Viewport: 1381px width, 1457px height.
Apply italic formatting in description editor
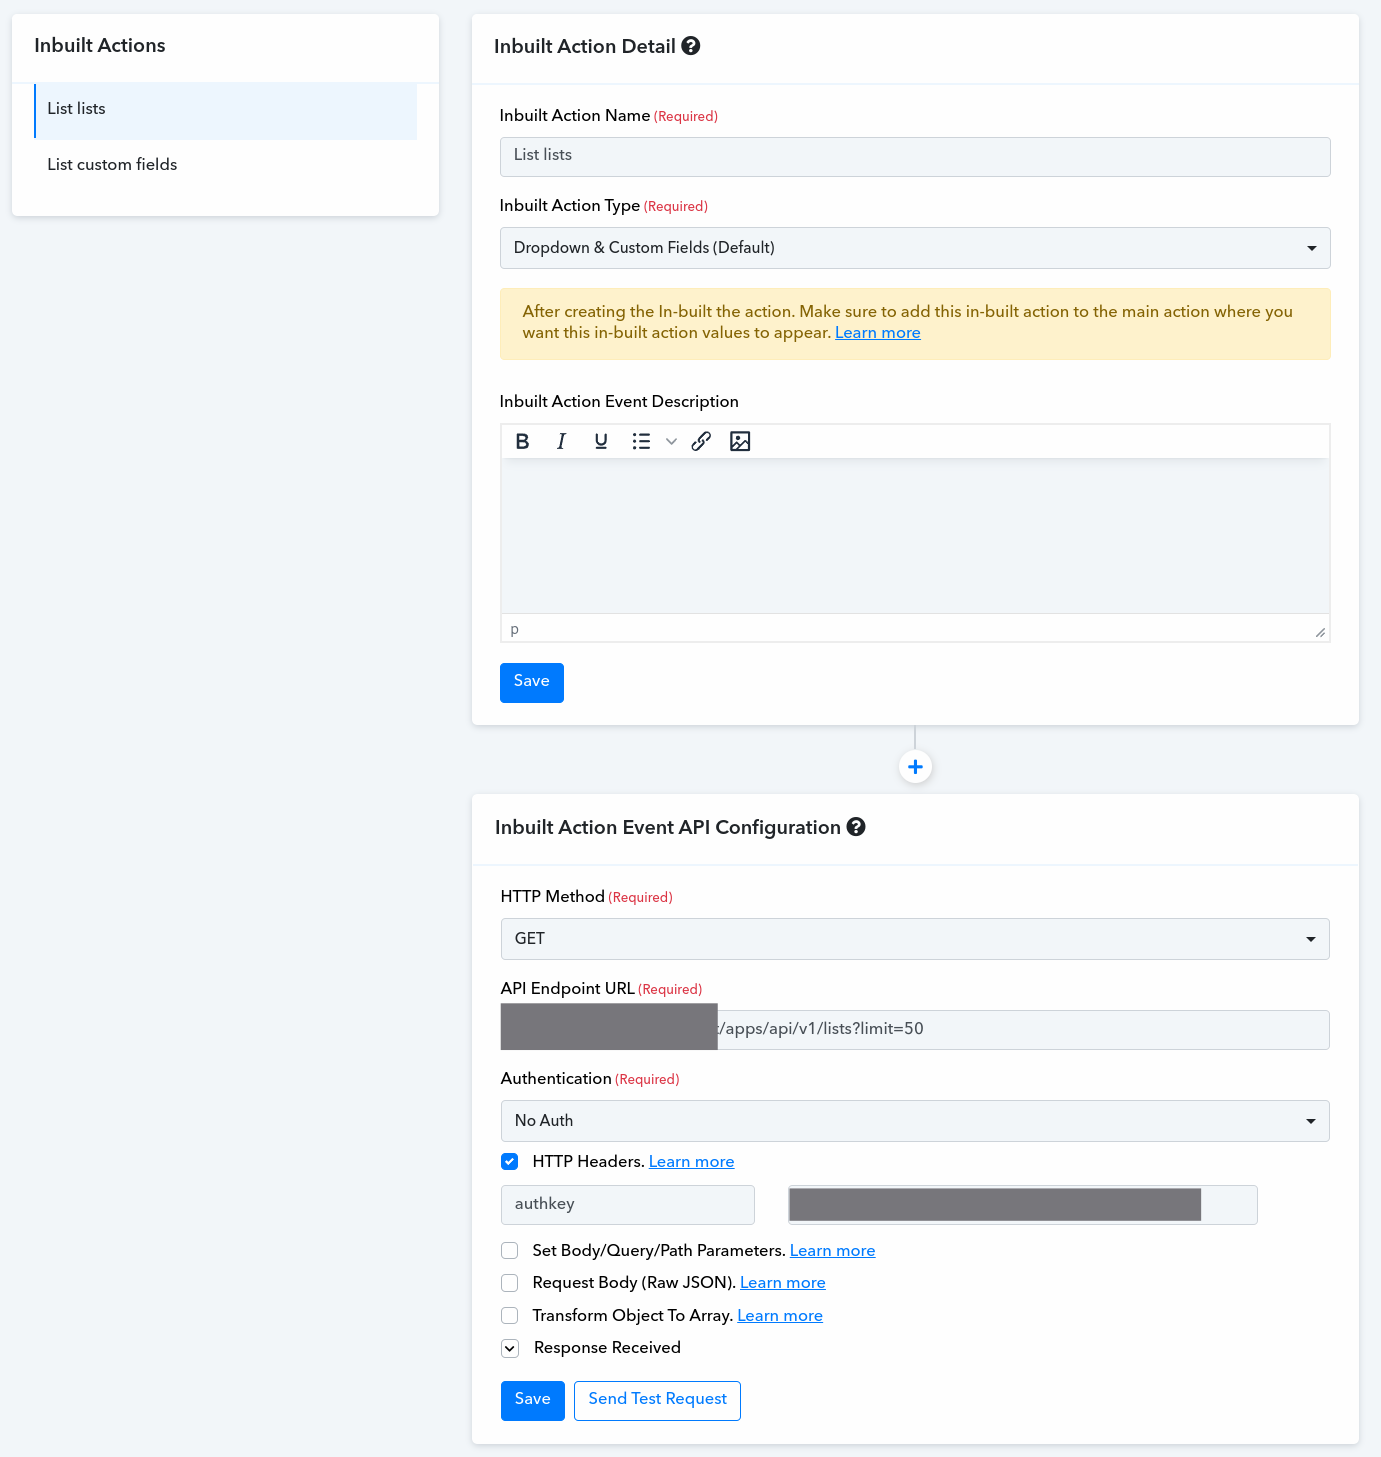[x=561, y=441]
